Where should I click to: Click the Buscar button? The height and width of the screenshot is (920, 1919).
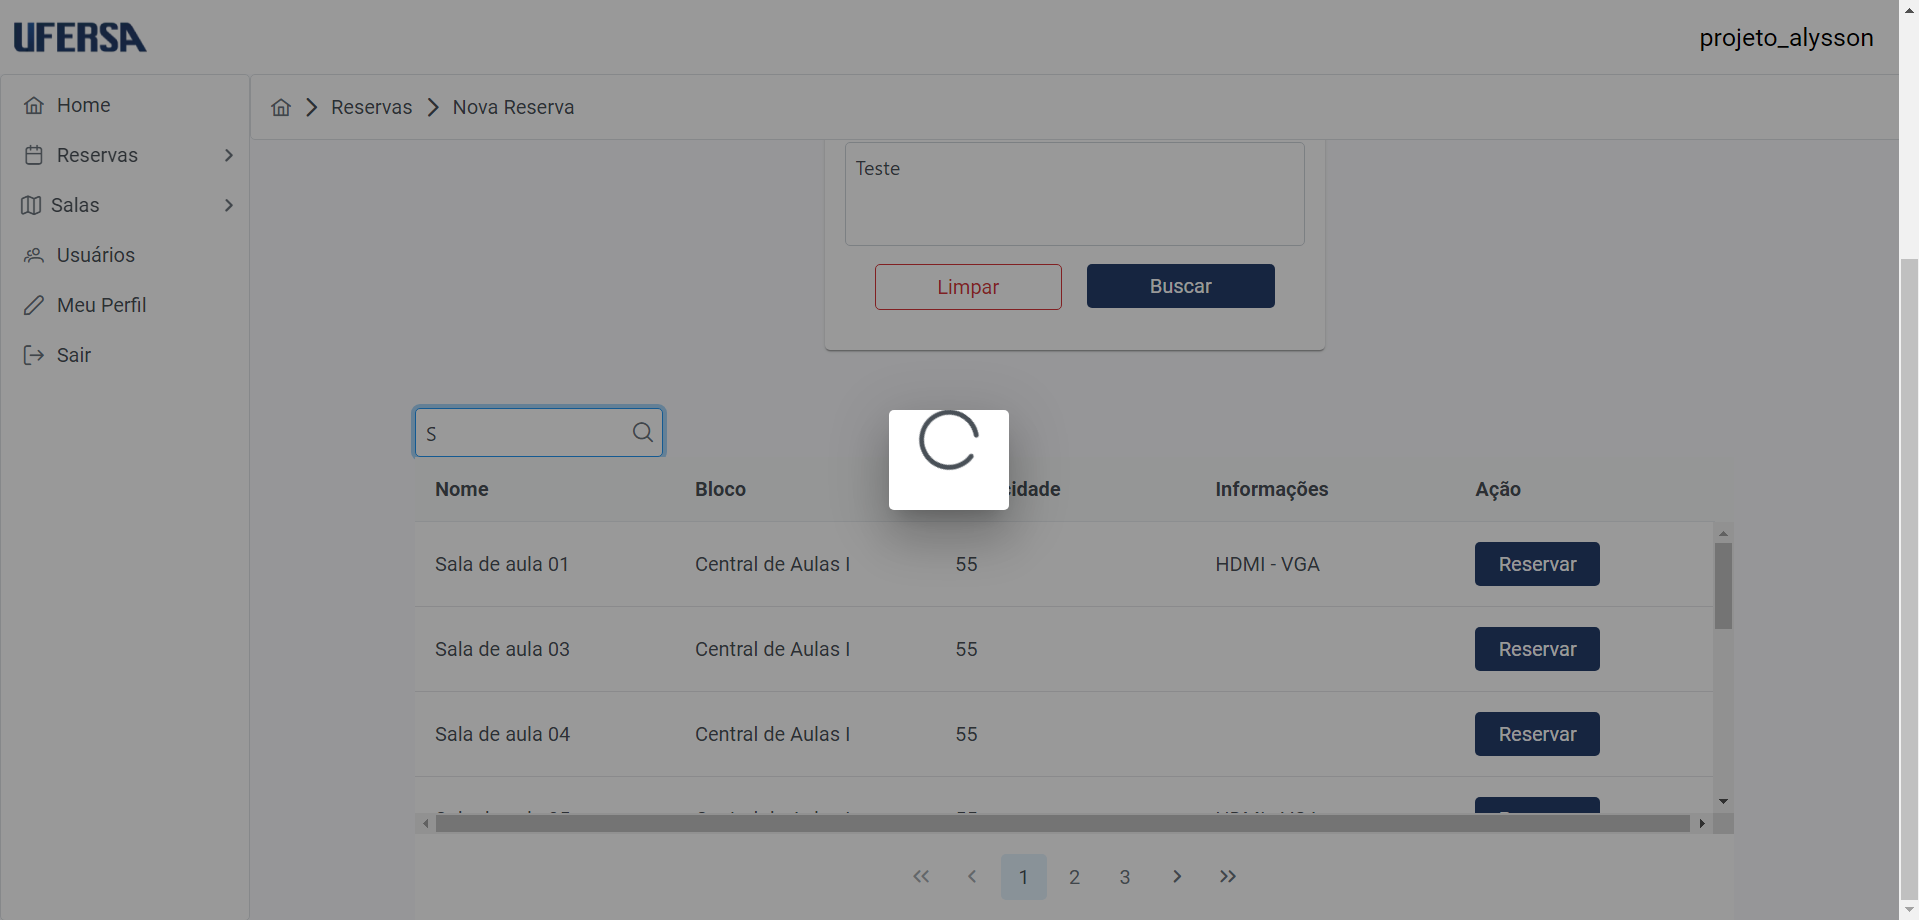1180,286
